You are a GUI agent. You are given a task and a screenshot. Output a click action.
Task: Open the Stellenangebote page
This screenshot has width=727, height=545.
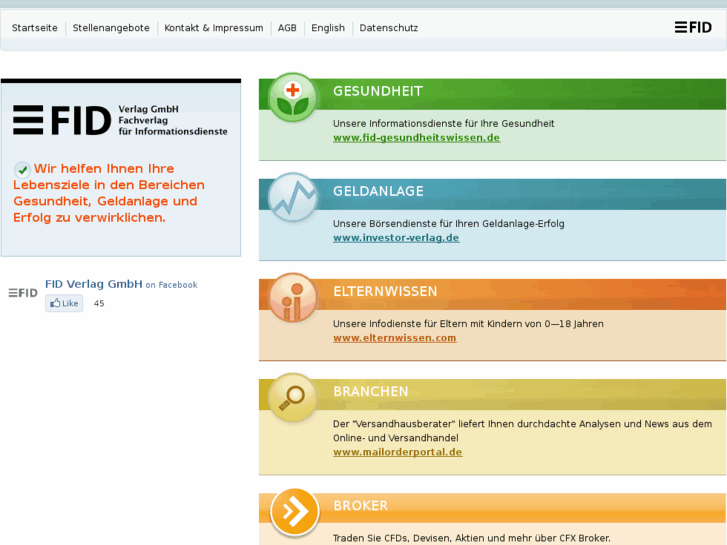[x=111, y=28]
